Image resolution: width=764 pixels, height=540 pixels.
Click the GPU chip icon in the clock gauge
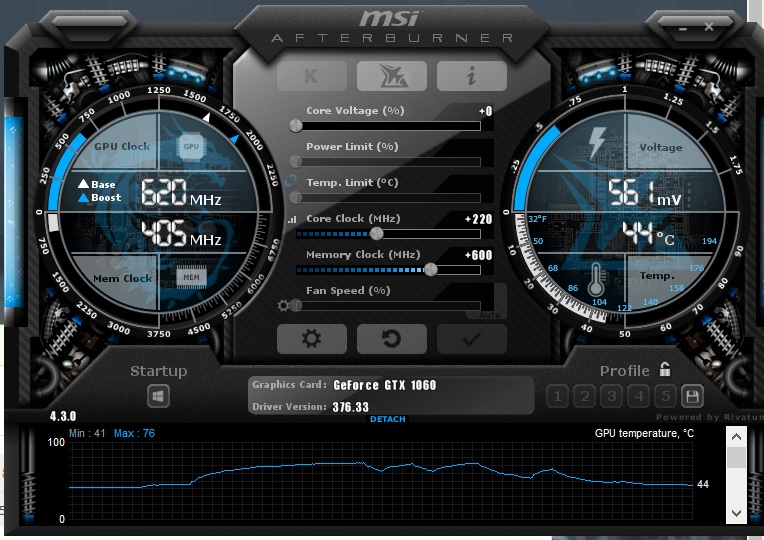191,146
